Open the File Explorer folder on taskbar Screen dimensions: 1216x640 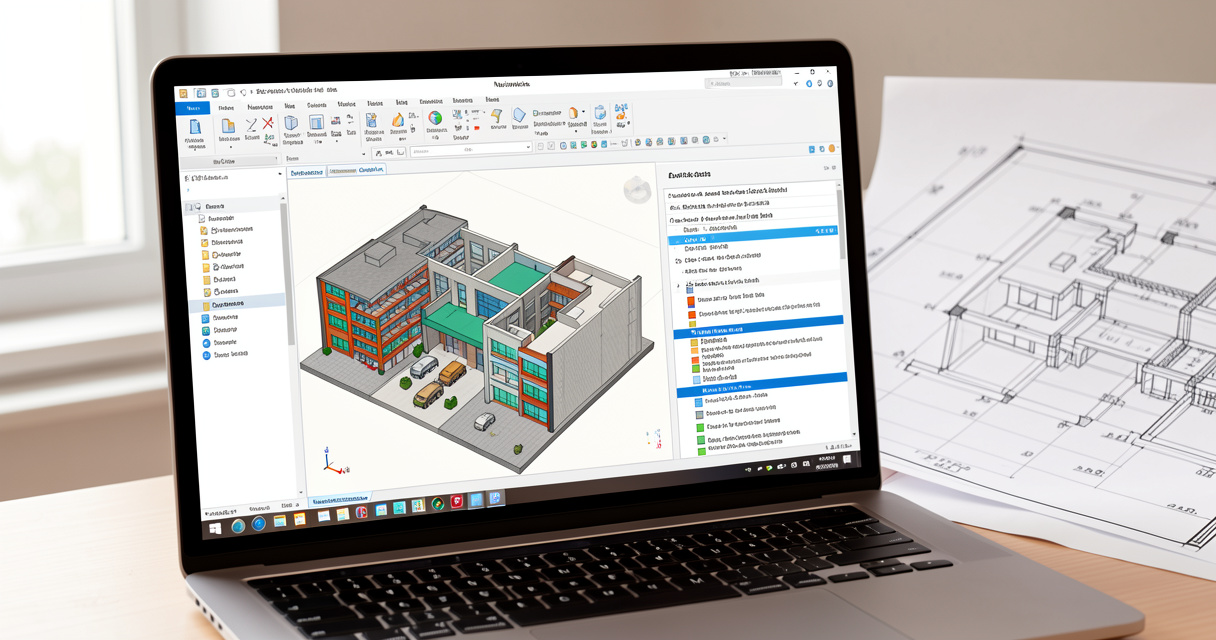click(280, 521)
